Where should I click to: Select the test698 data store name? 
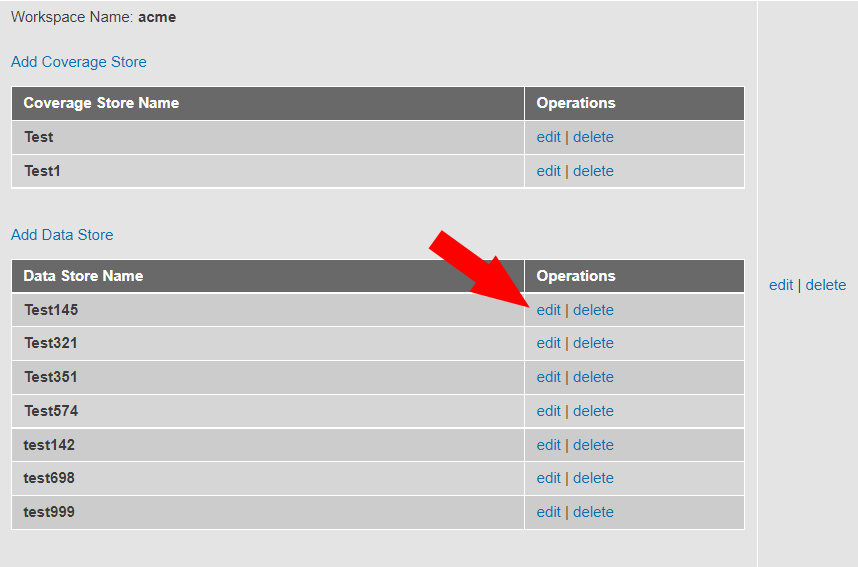tap(49, 478)
